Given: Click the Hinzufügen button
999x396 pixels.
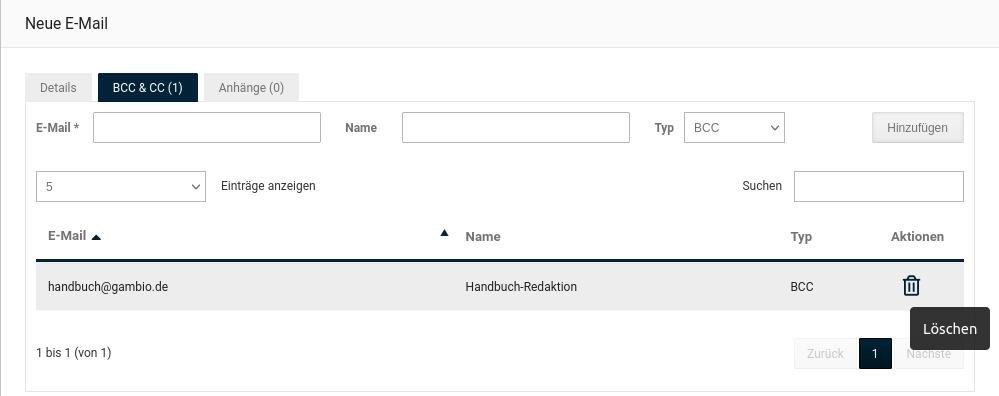Looking at the screenshot, I should (917, 127).
